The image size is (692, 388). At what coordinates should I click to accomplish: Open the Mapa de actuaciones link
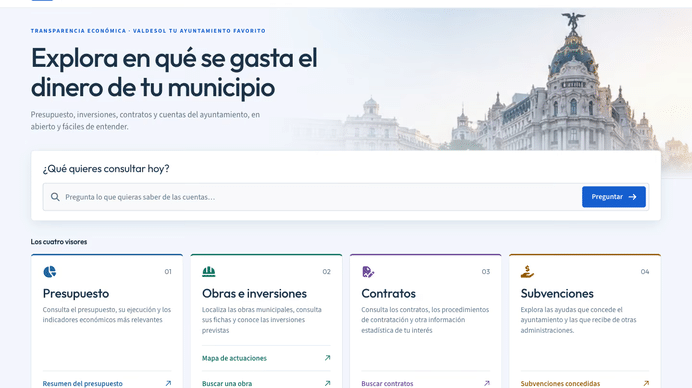pyautogui.click(x=234, y=358)
